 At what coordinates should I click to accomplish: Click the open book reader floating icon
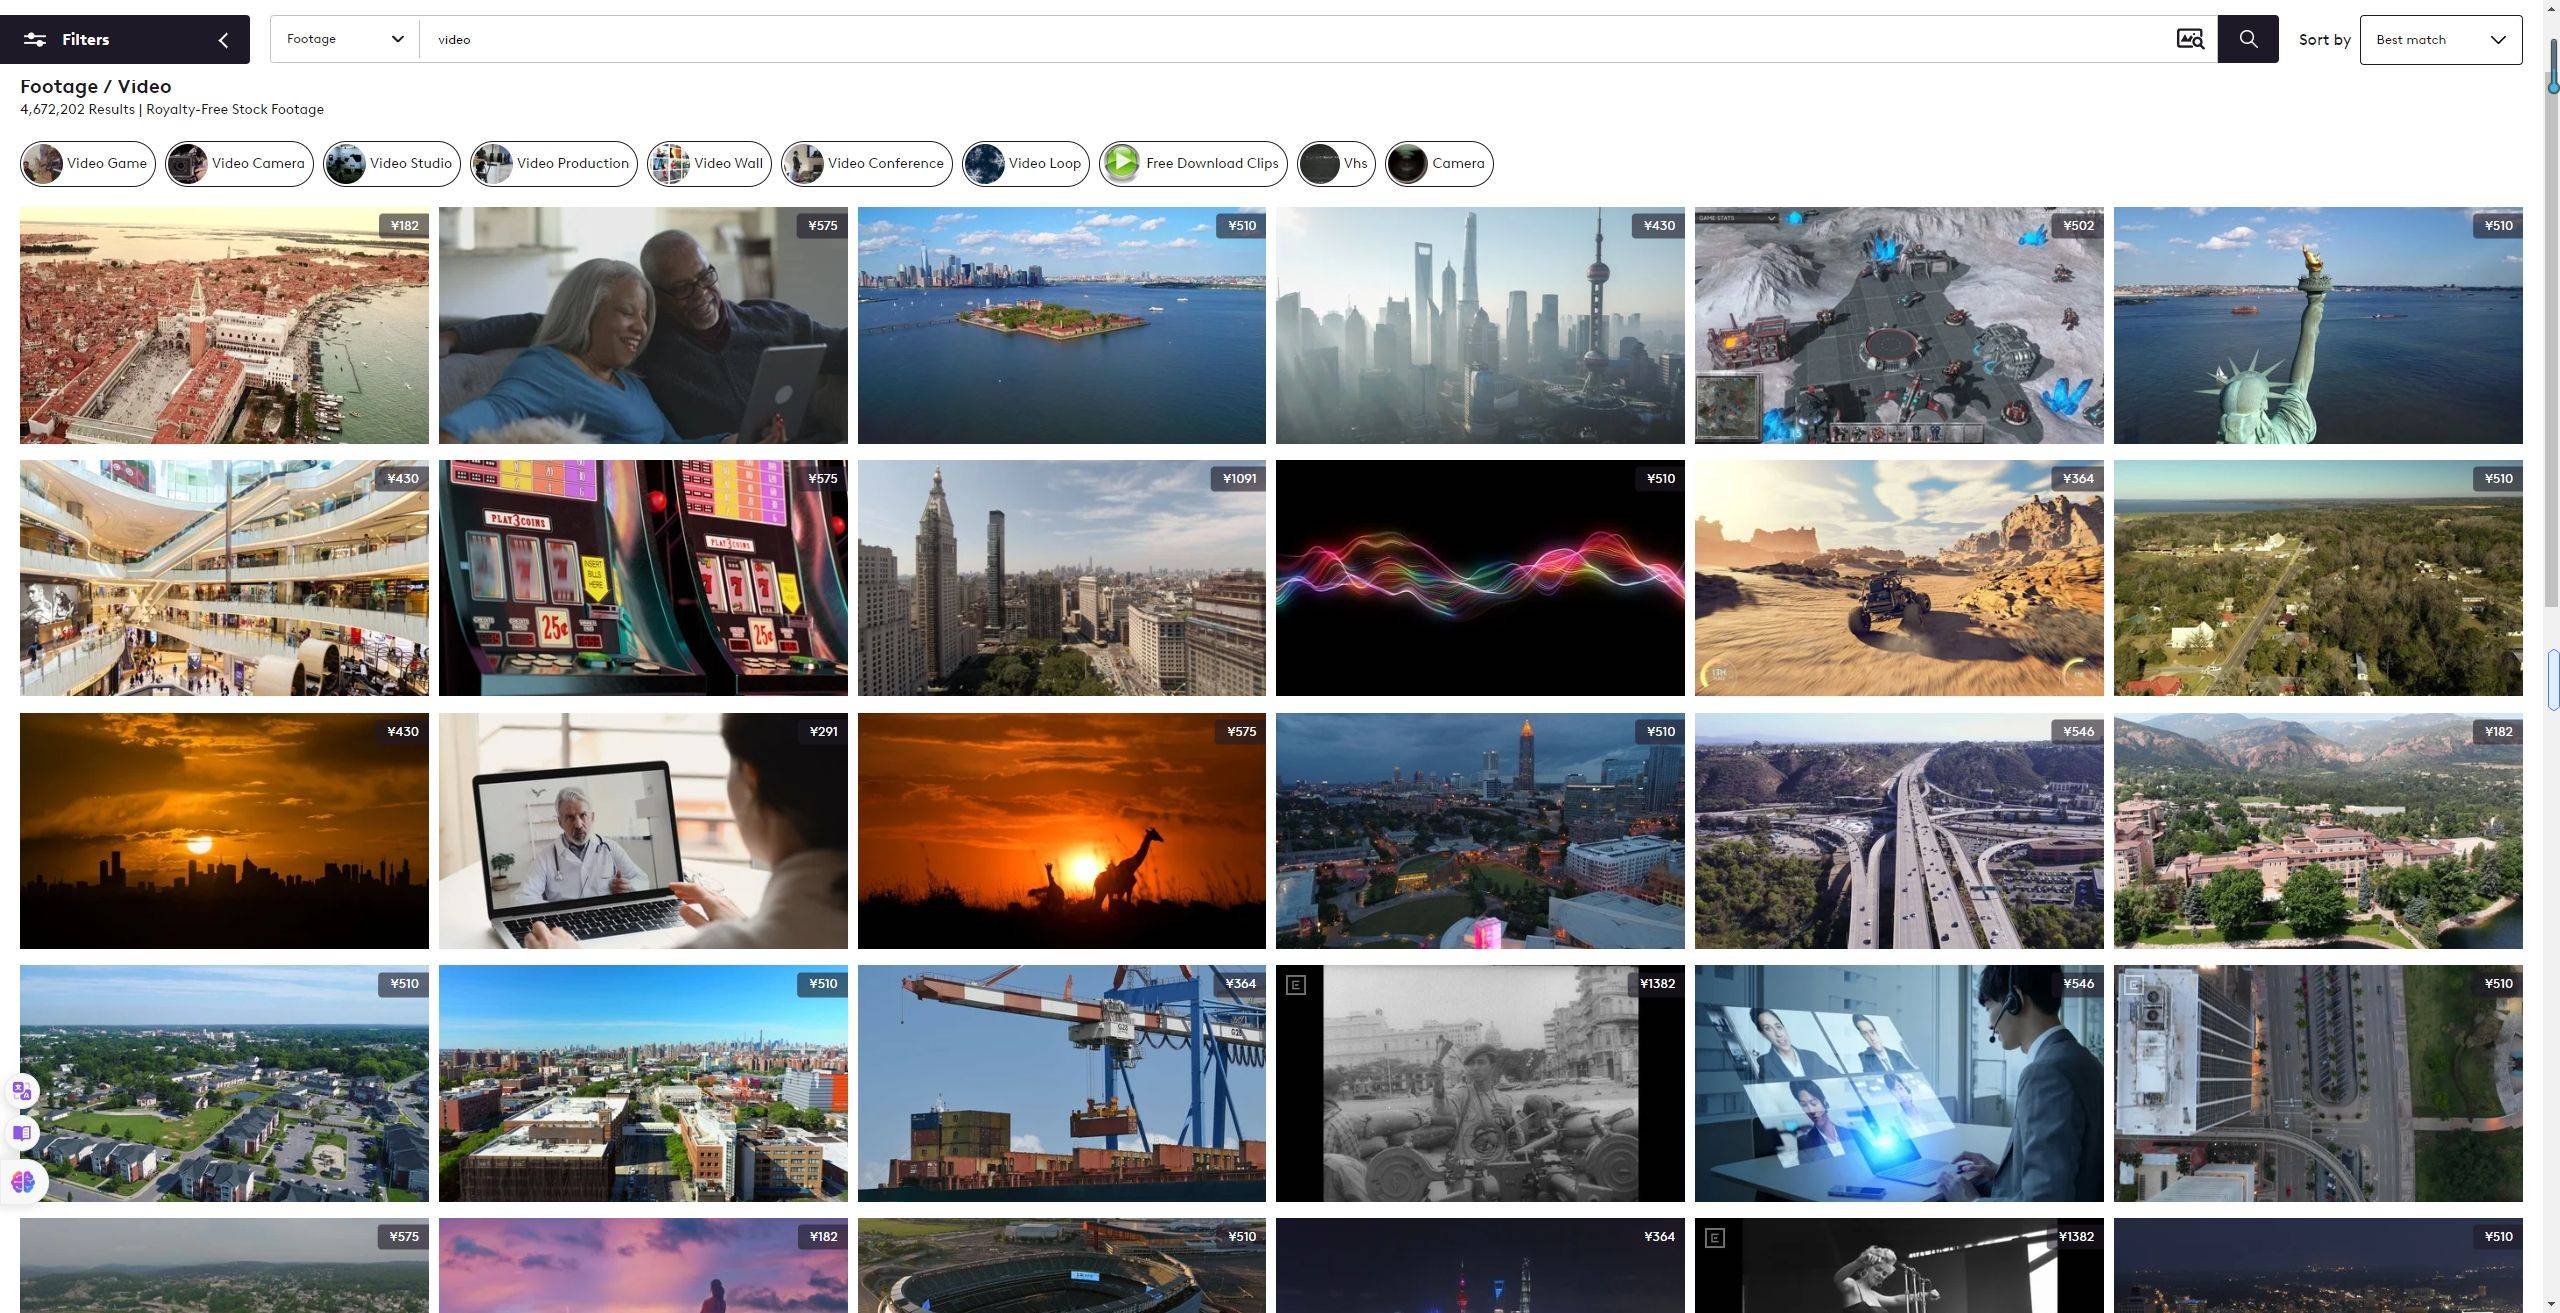(x=23, y=1133)
